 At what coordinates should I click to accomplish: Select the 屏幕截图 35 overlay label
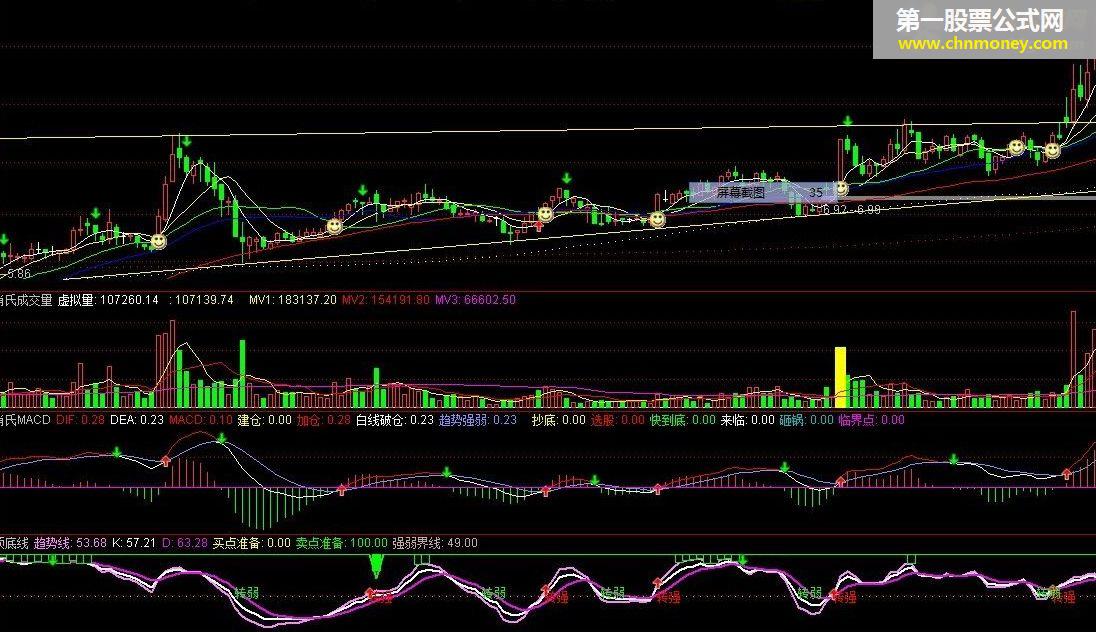[763, 192]
